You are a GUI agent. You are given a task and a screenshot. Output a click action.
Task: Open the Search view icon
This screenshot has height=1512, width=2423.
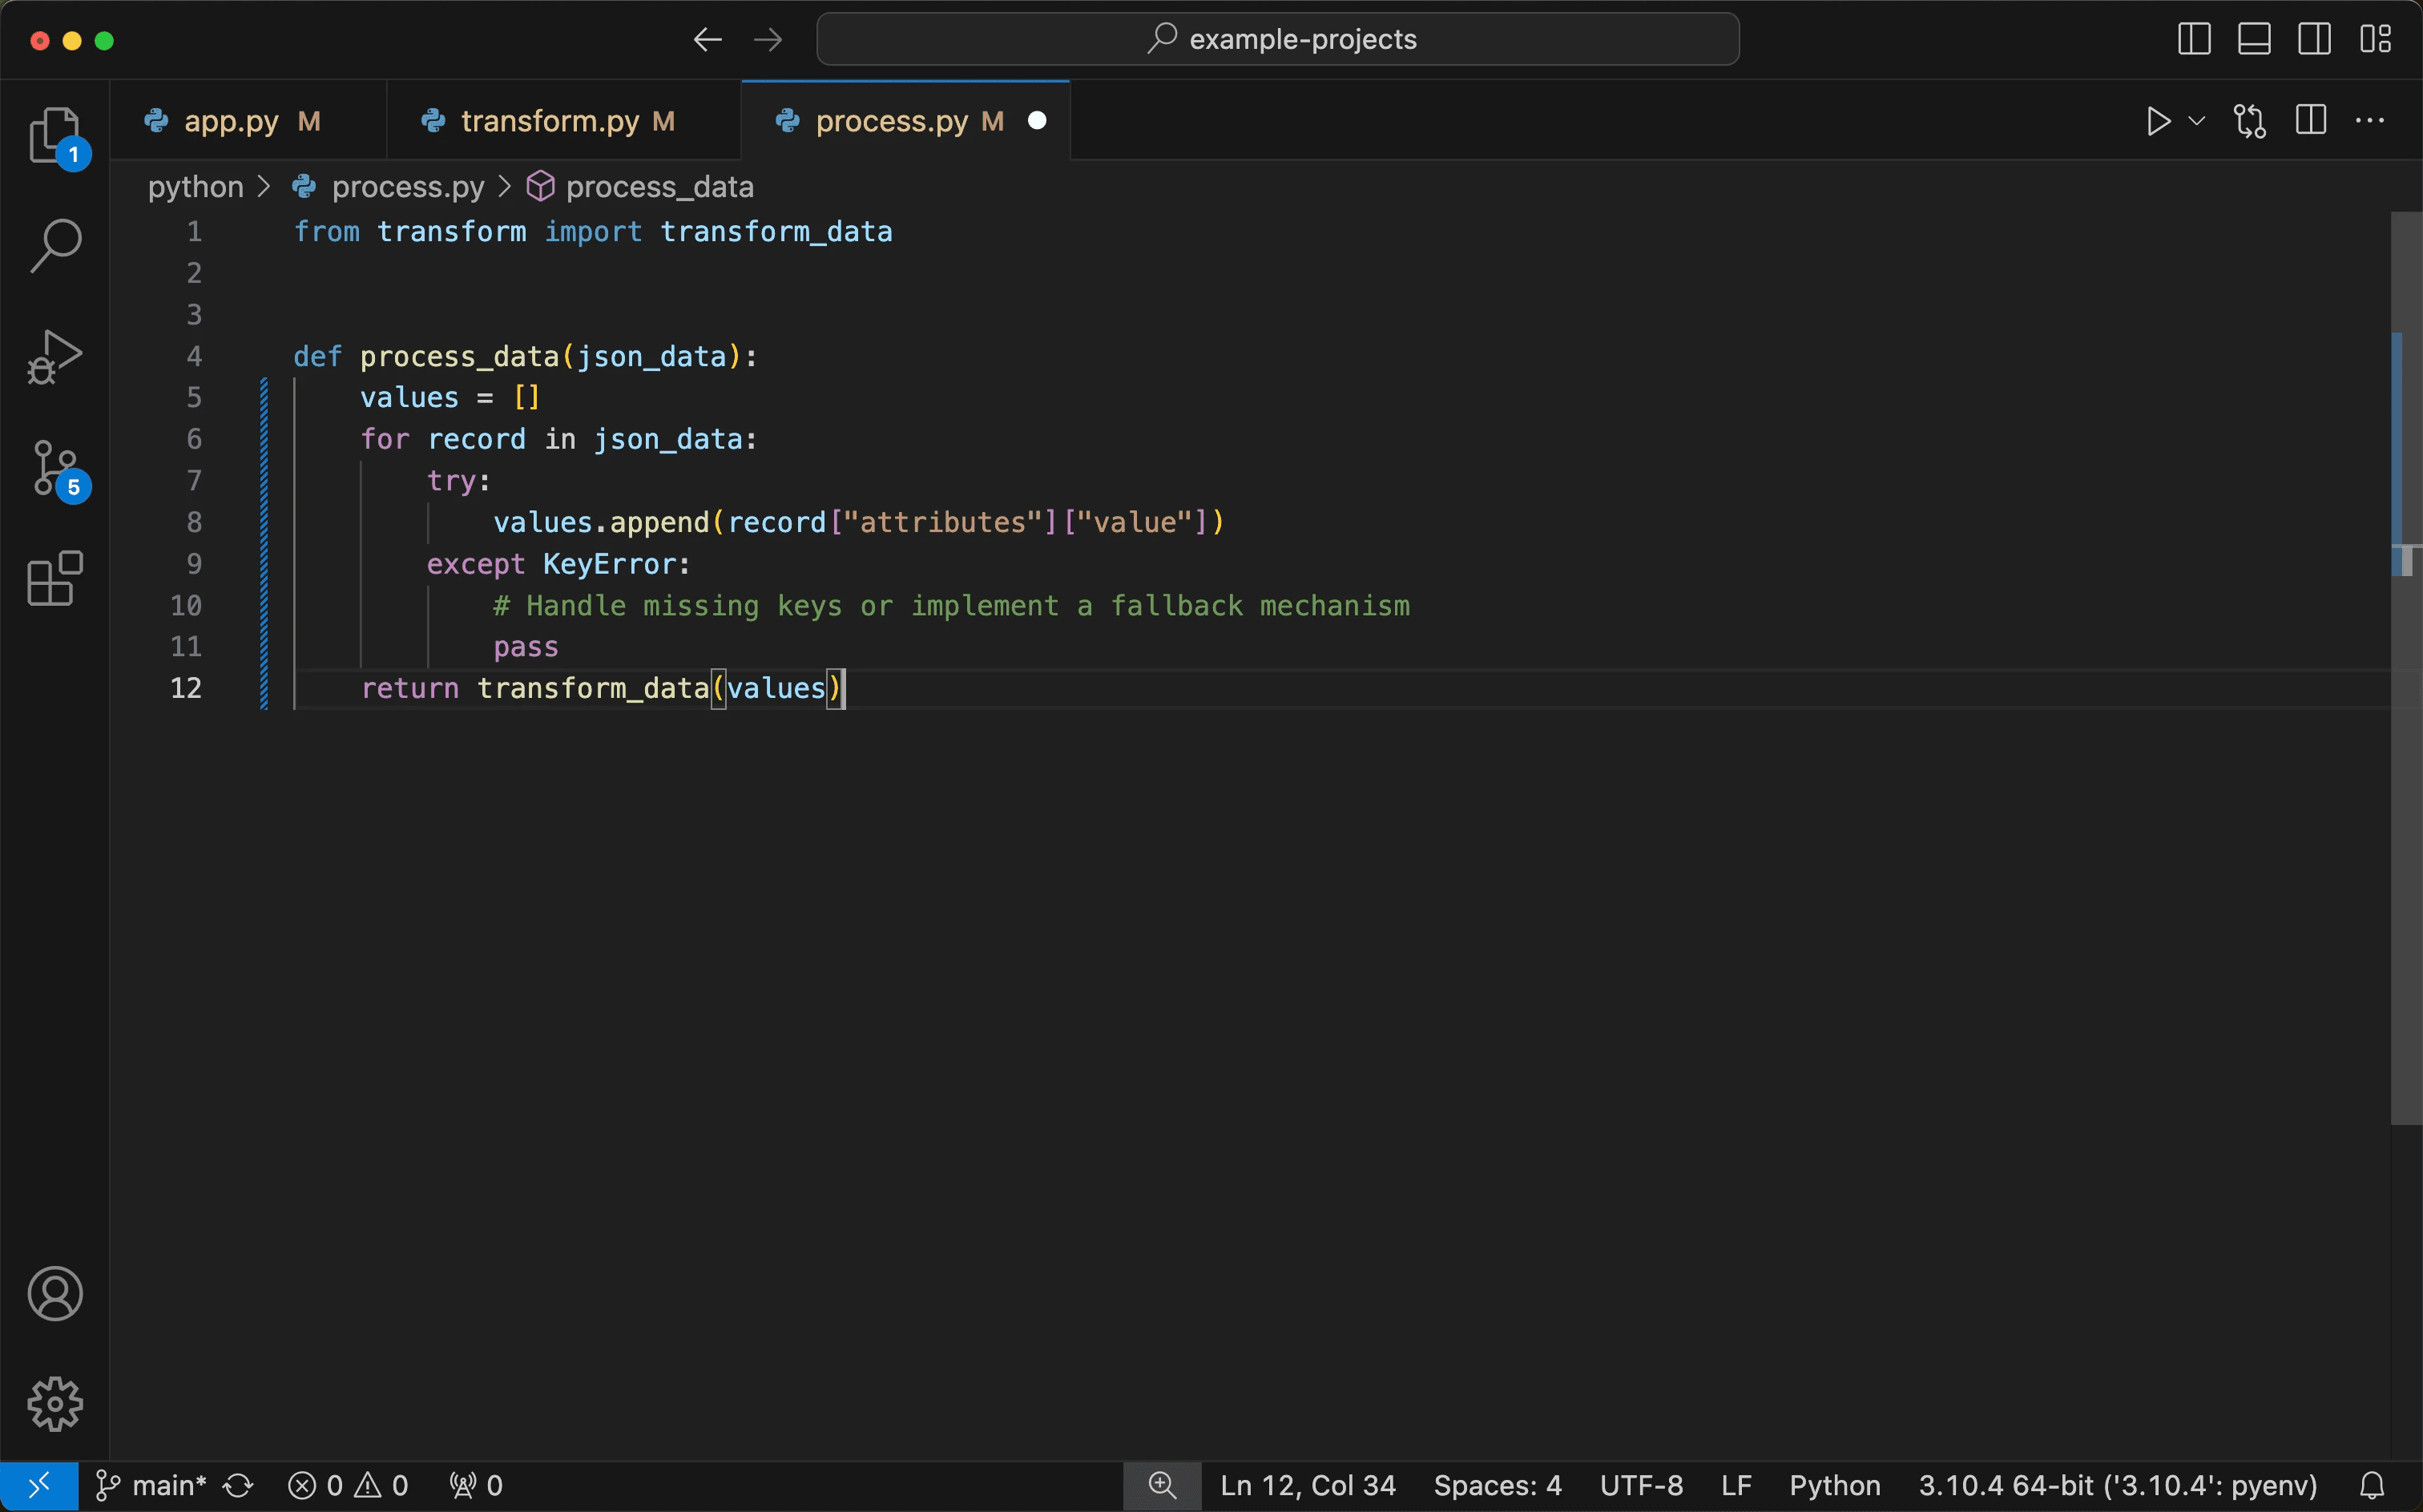click(x=55, y=245)
